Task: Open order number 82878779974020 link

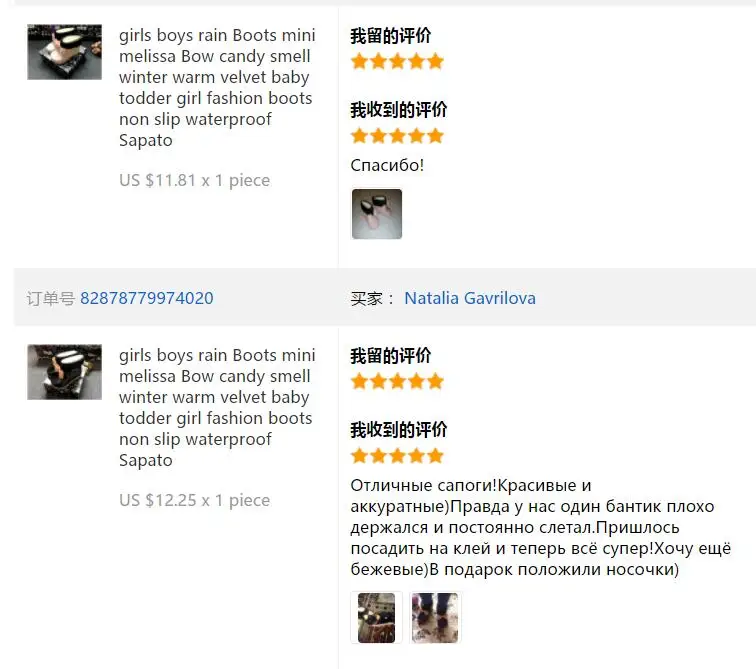Action: click(147, 298)
